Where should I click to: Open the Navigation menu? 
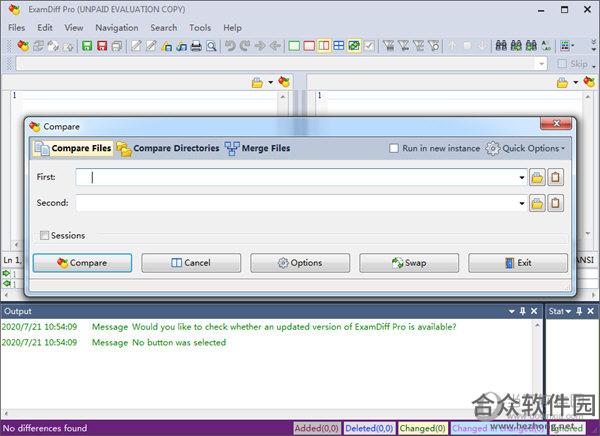[x=117, y=28]
